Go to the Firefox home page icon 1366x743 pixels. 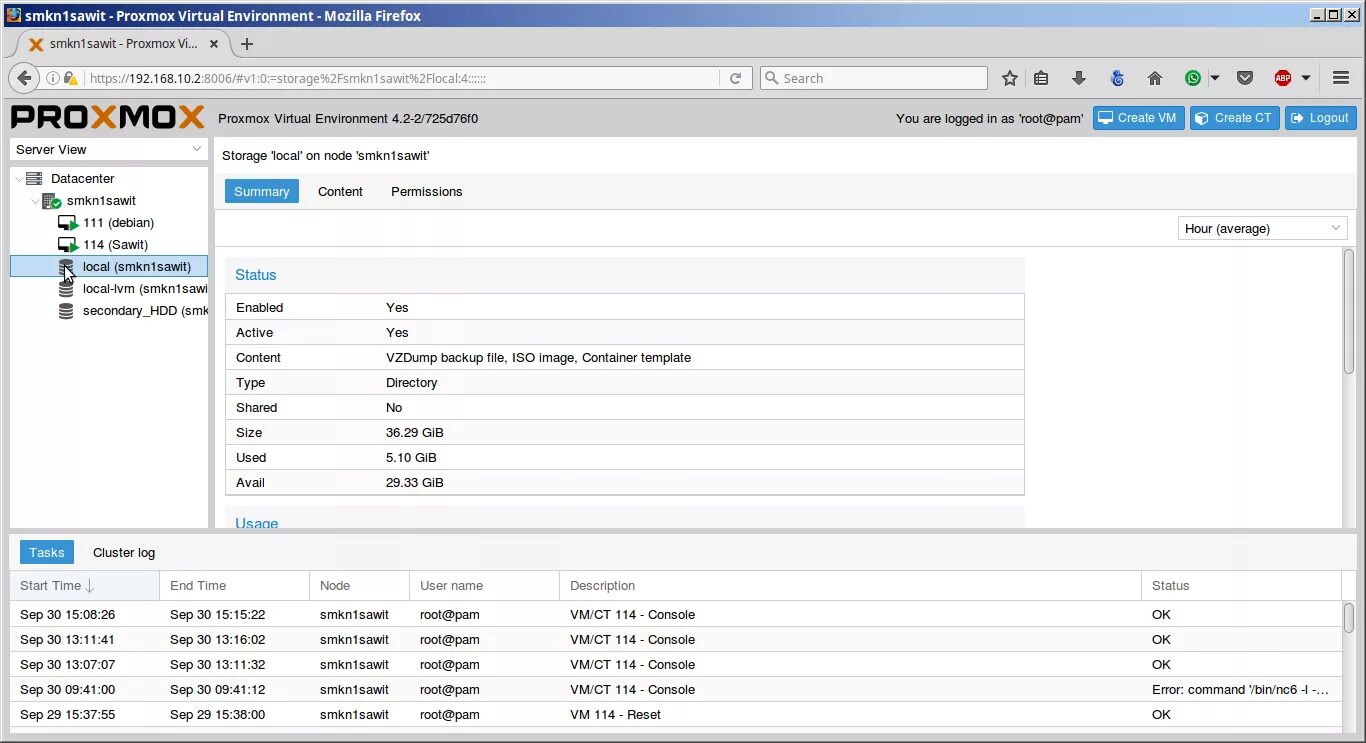click(1155, 78)
